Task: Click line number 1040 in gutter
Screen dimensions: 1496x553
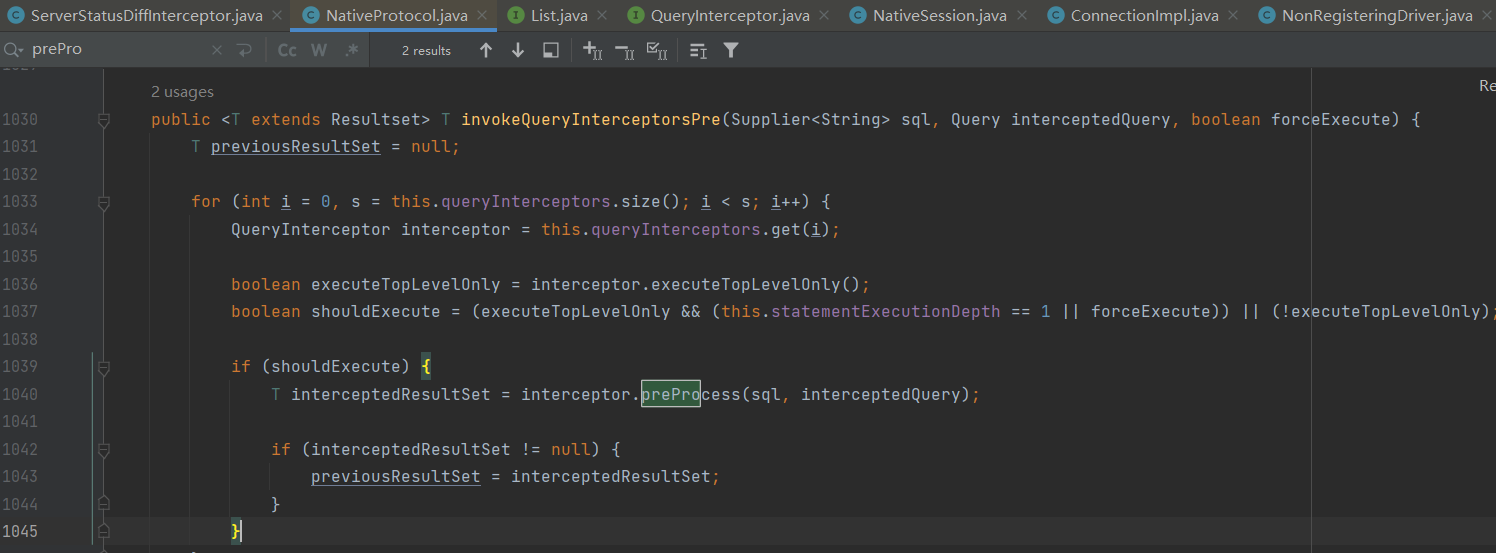Action: (x=20, y=394)
